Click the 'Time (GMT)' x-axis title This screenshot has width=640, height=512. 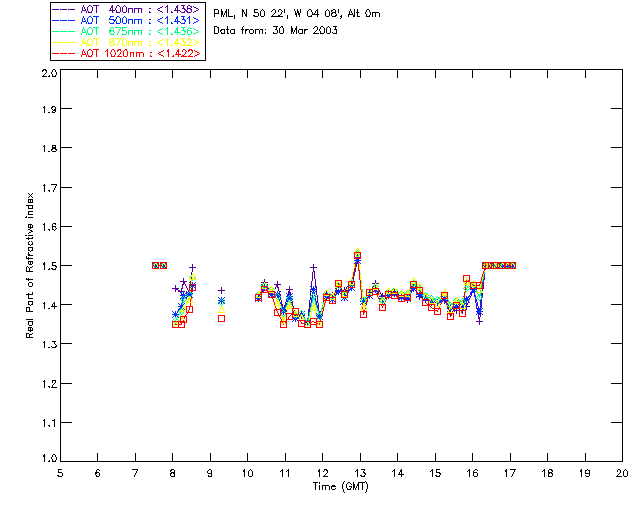[x=341, y=486]
